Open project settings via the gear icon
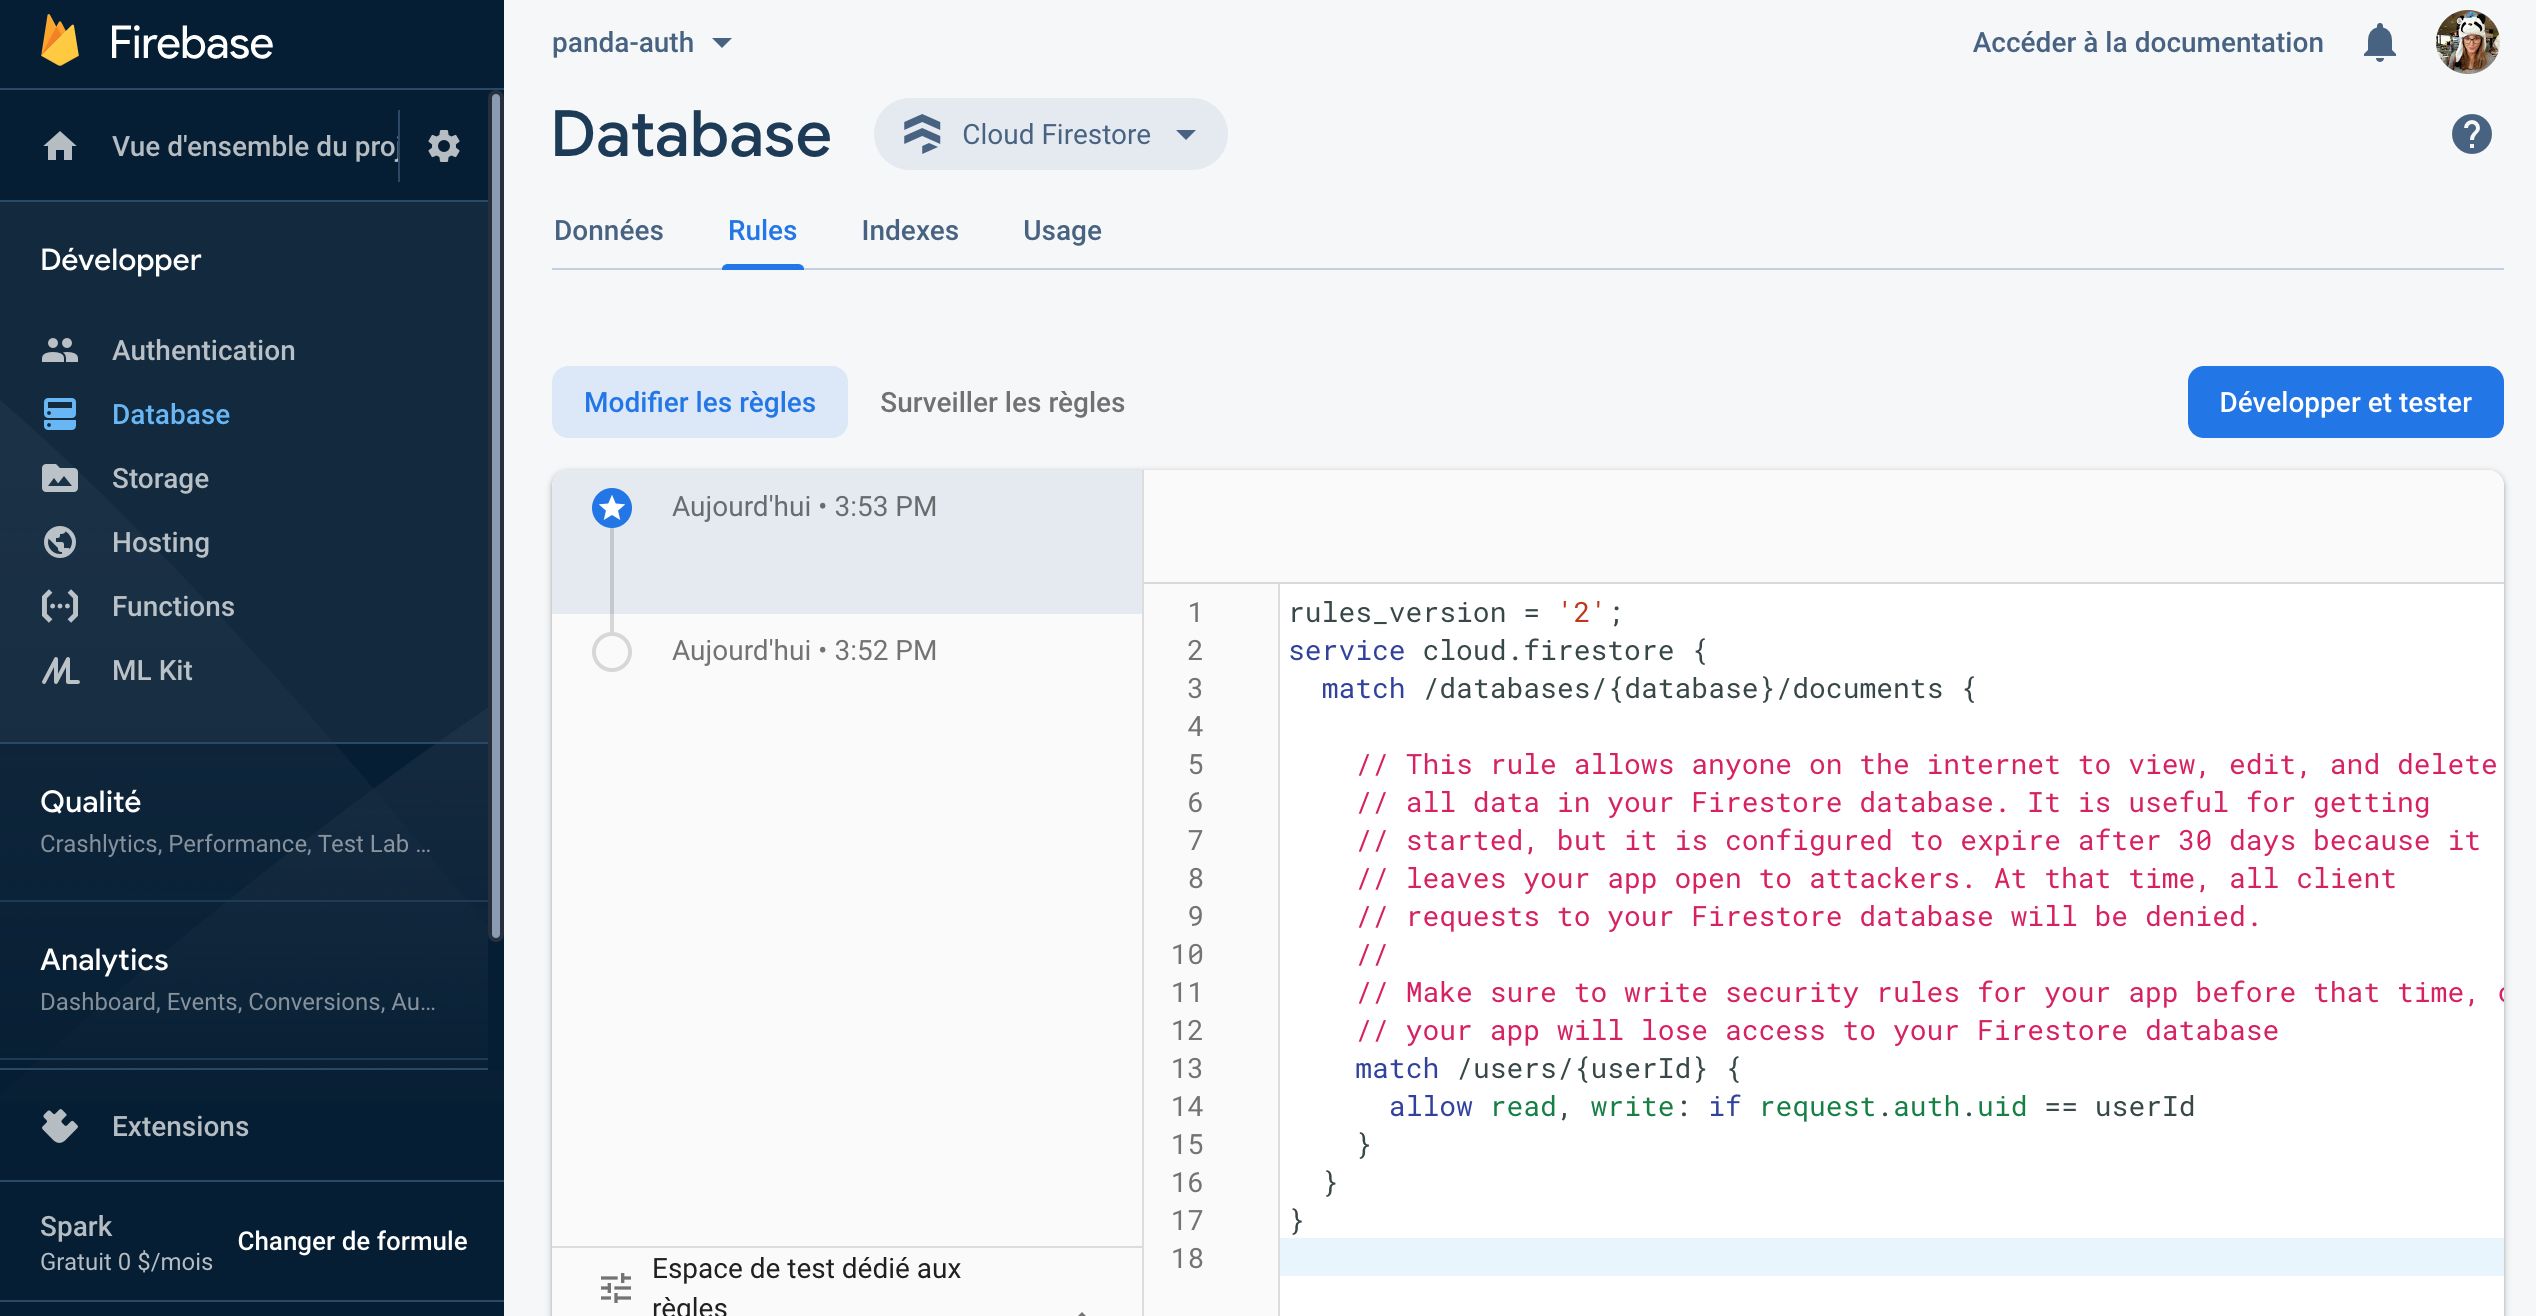Image resolution: width=2536 pixels, height=1316 pixels. tap(443, 146)
